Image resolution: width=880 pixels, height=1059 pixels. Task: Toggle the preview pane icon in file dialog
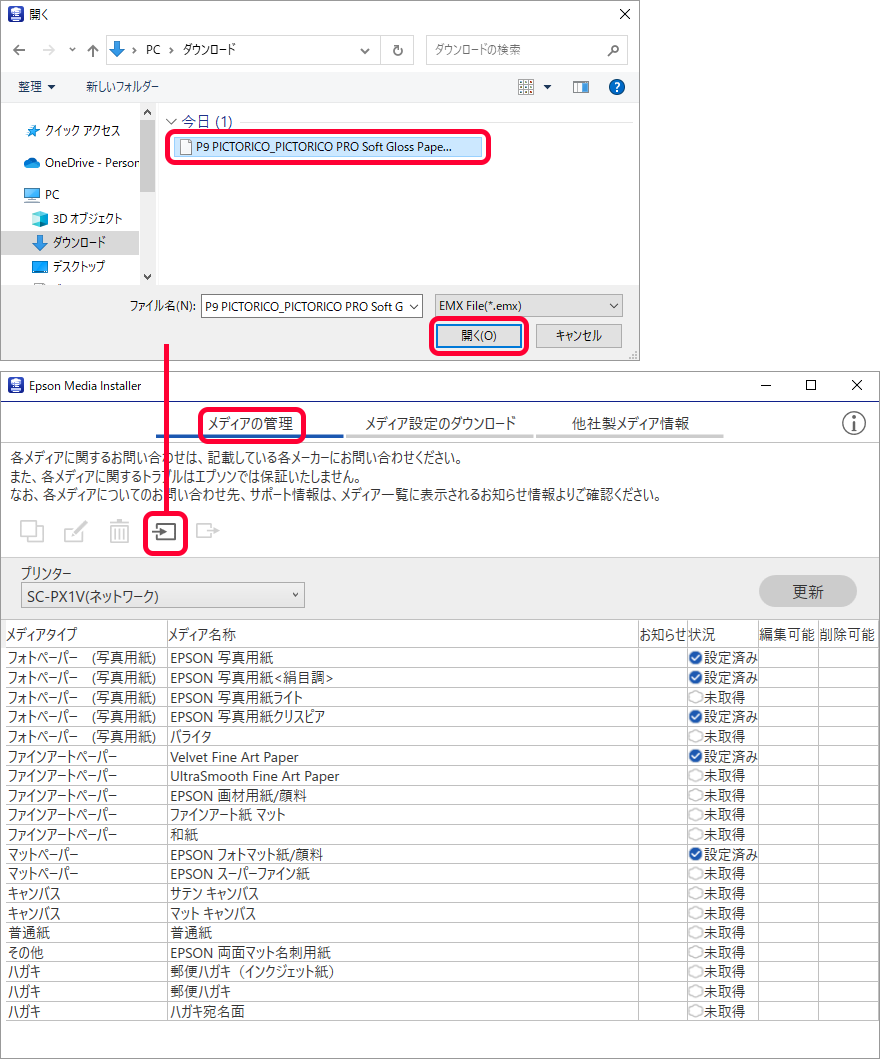click(581, 87)
